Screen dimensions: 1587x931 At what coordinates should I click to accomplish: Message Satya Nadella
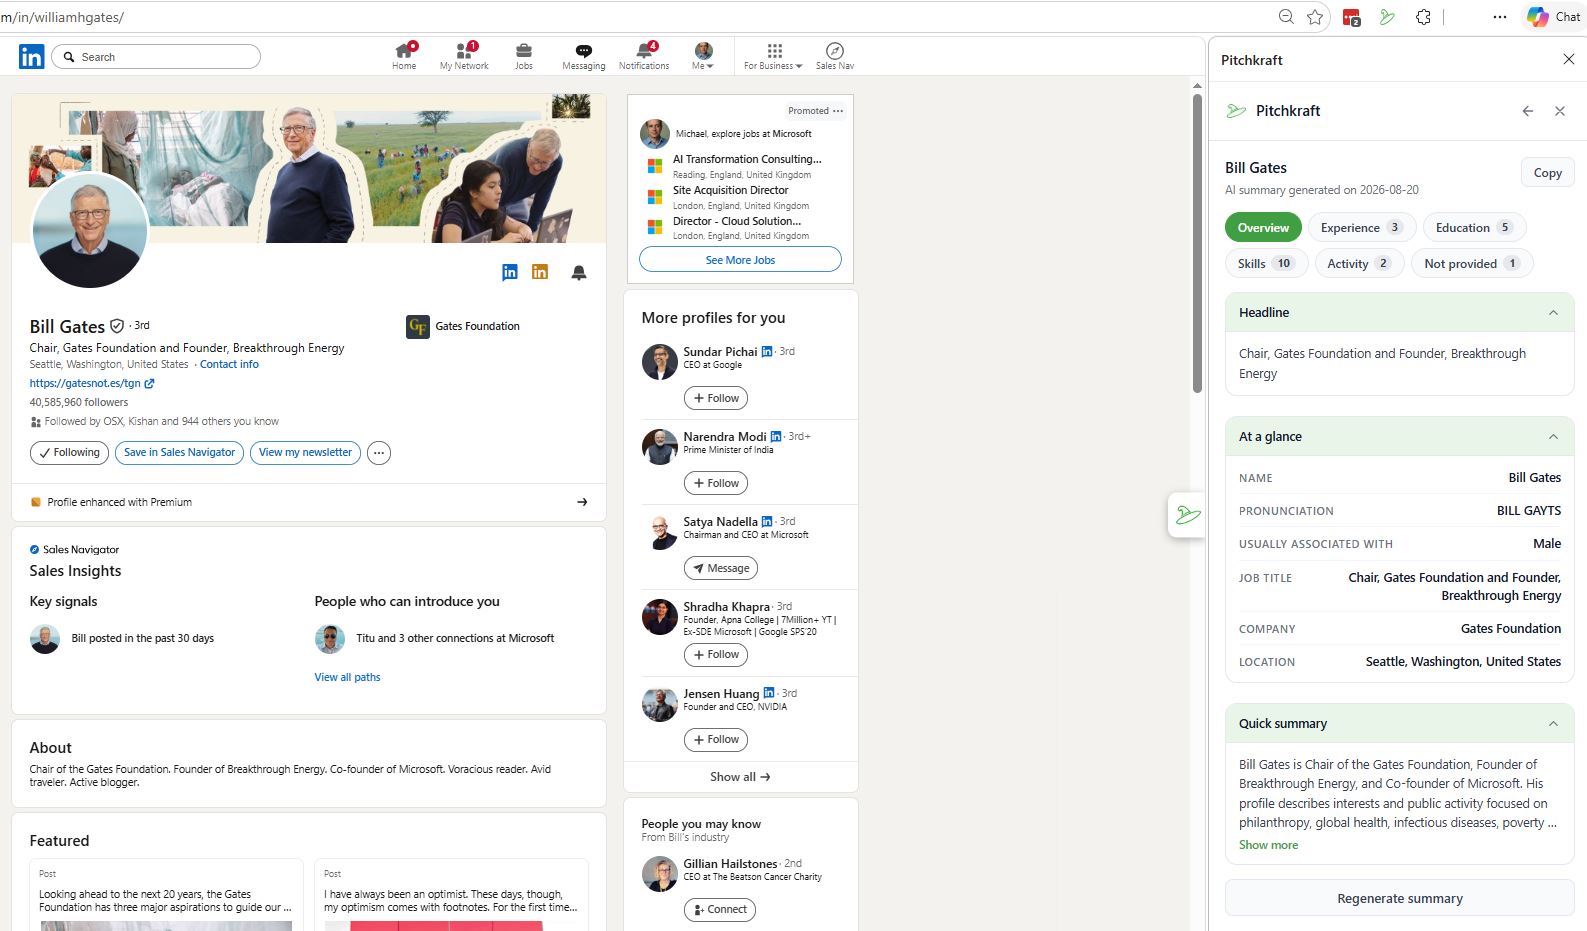(721, 568)
